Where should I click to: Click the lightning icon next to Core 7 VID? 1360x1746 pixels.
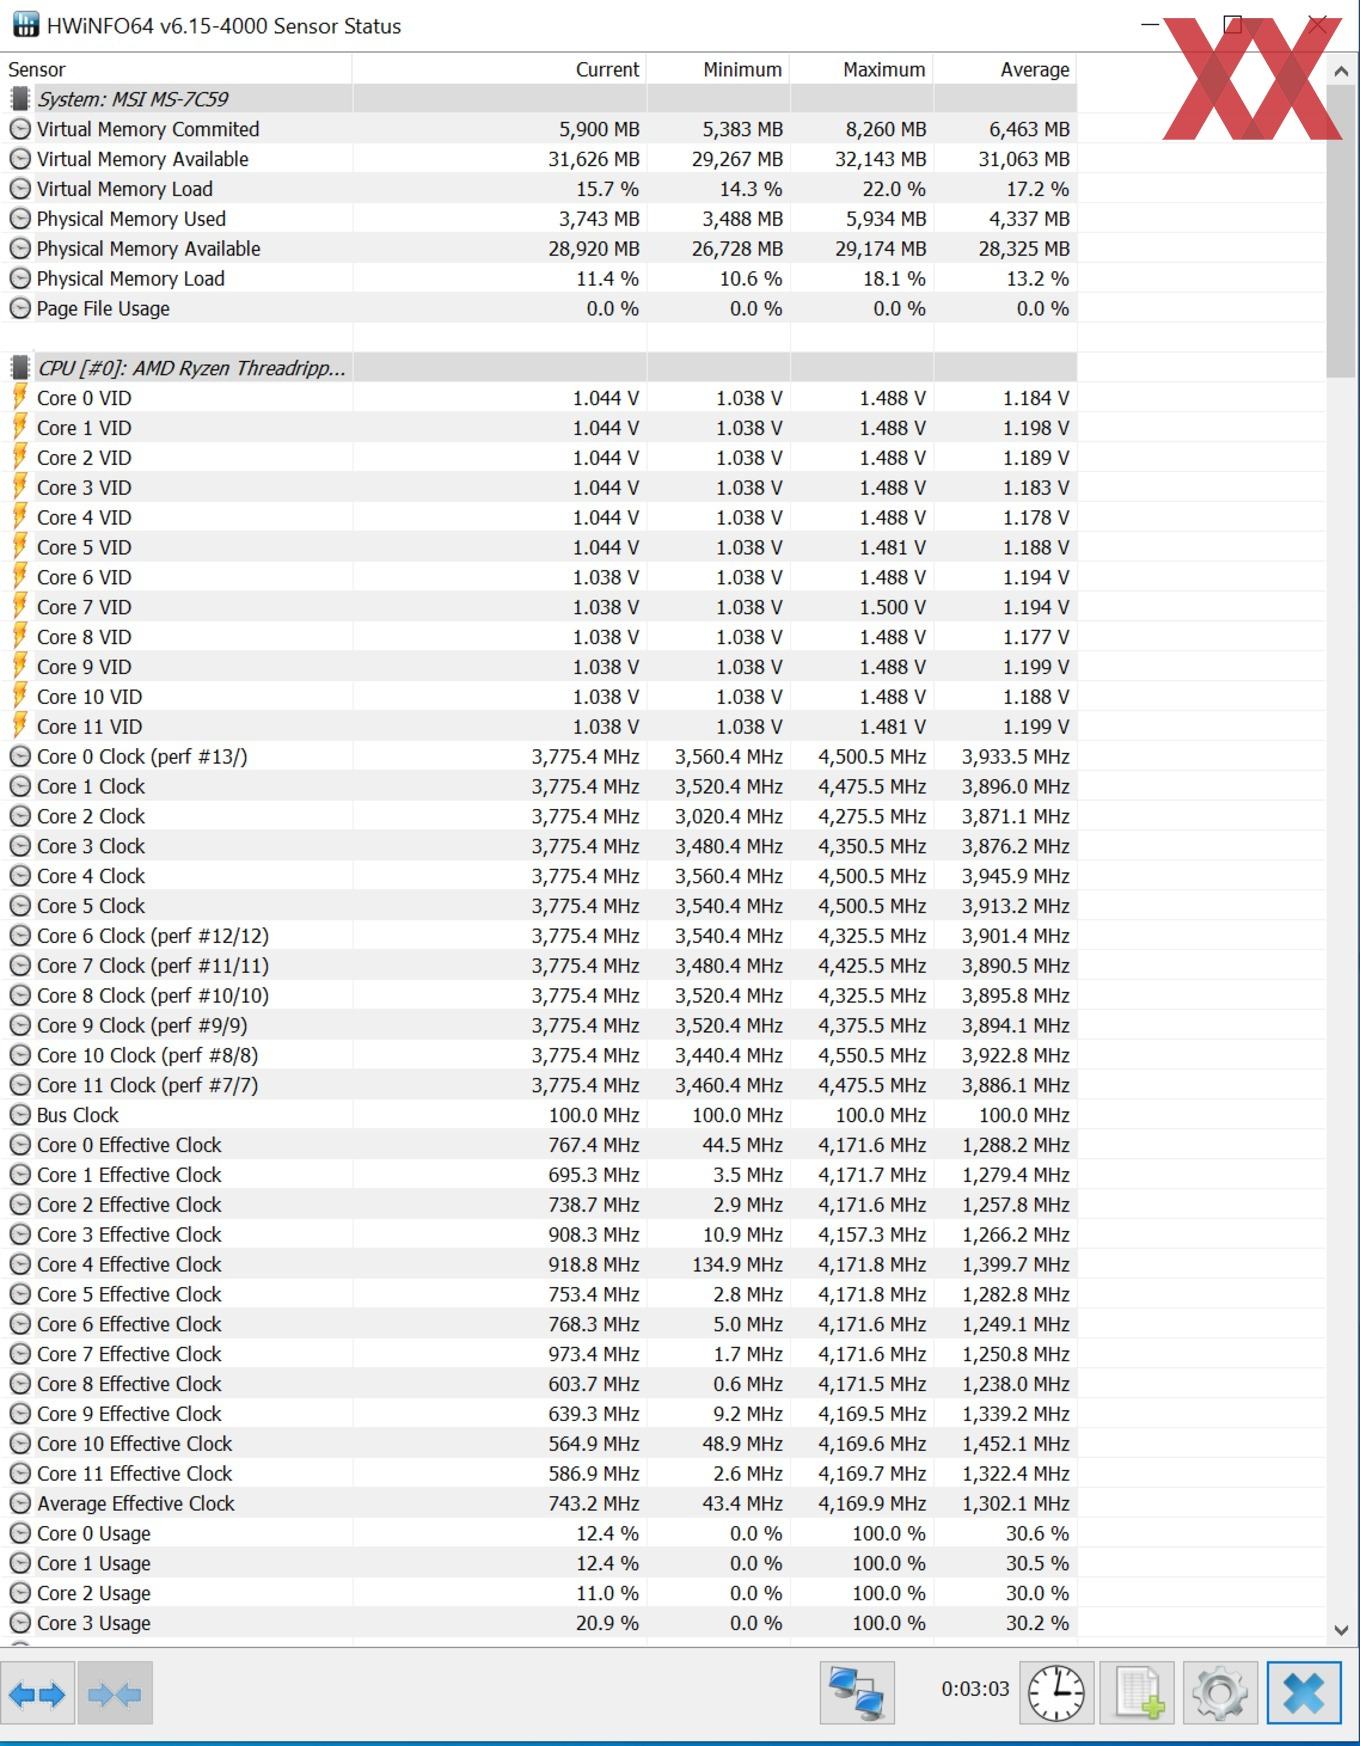click(x=19, y=606)
